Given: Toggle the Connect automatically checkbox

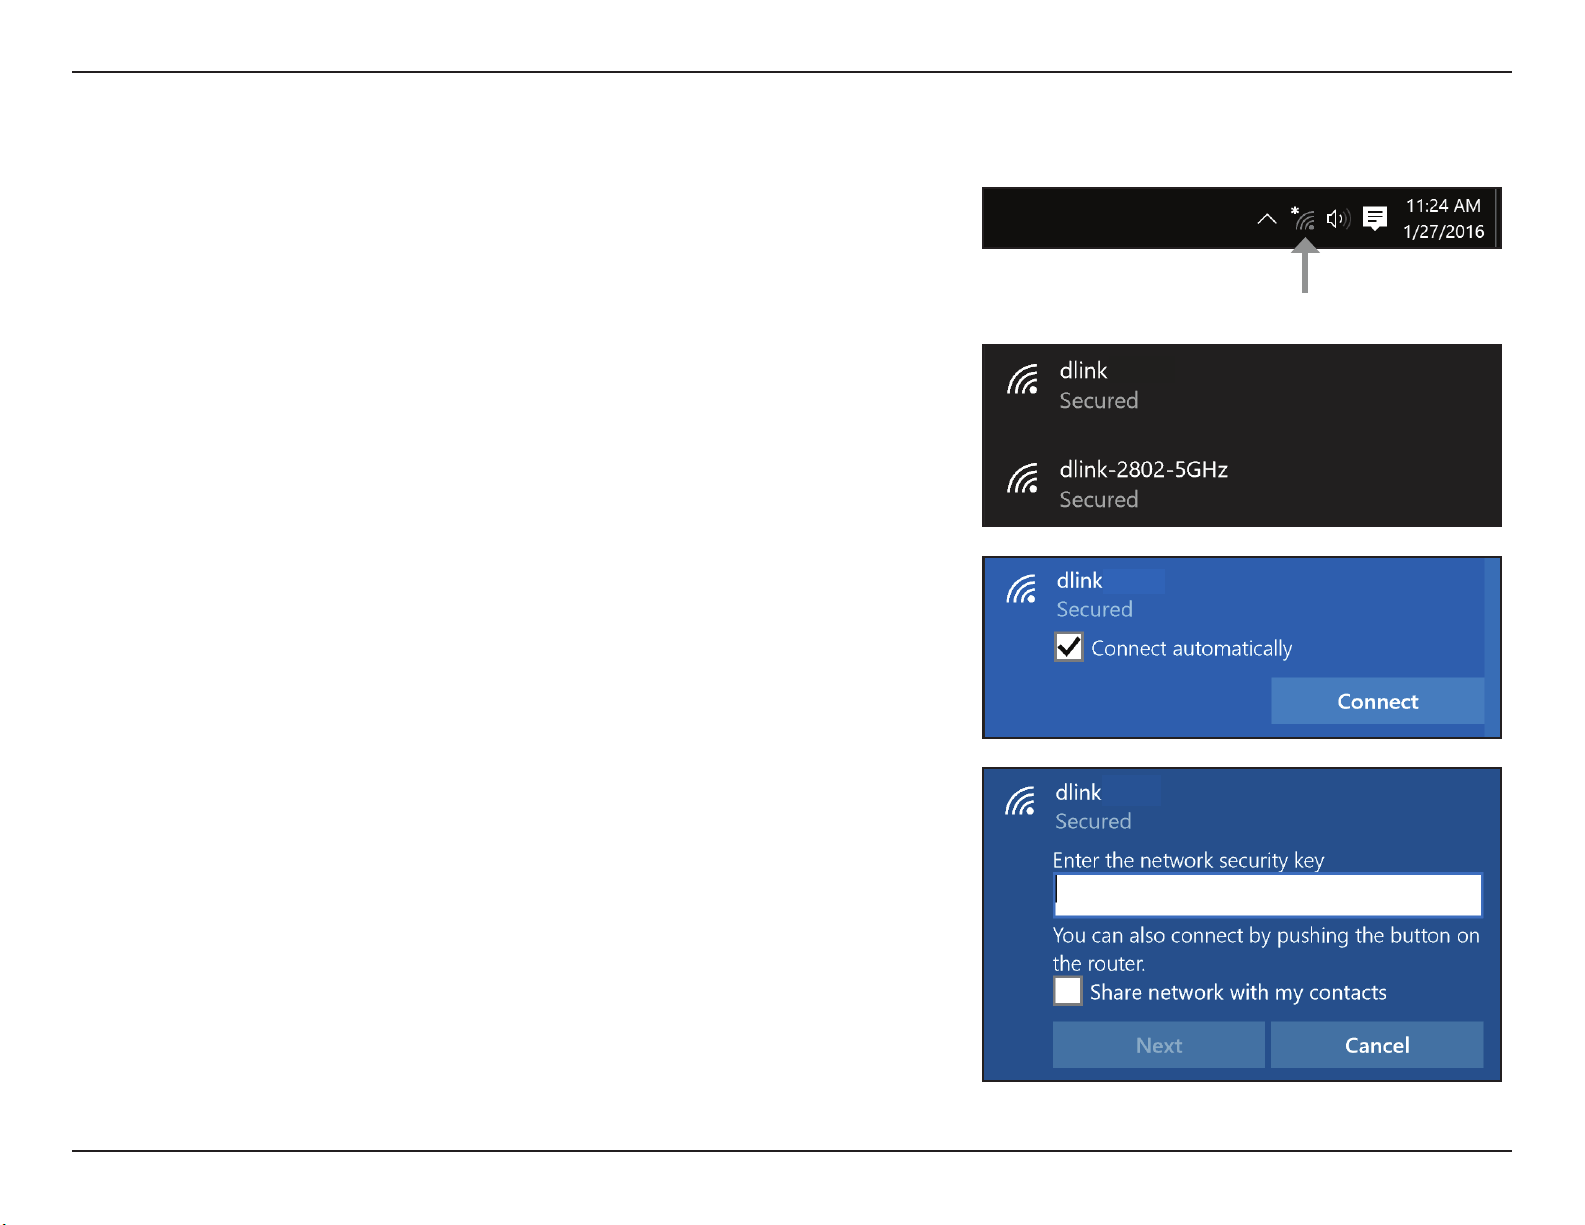Looking at the screenshot, I should (x=1069, y=647).
